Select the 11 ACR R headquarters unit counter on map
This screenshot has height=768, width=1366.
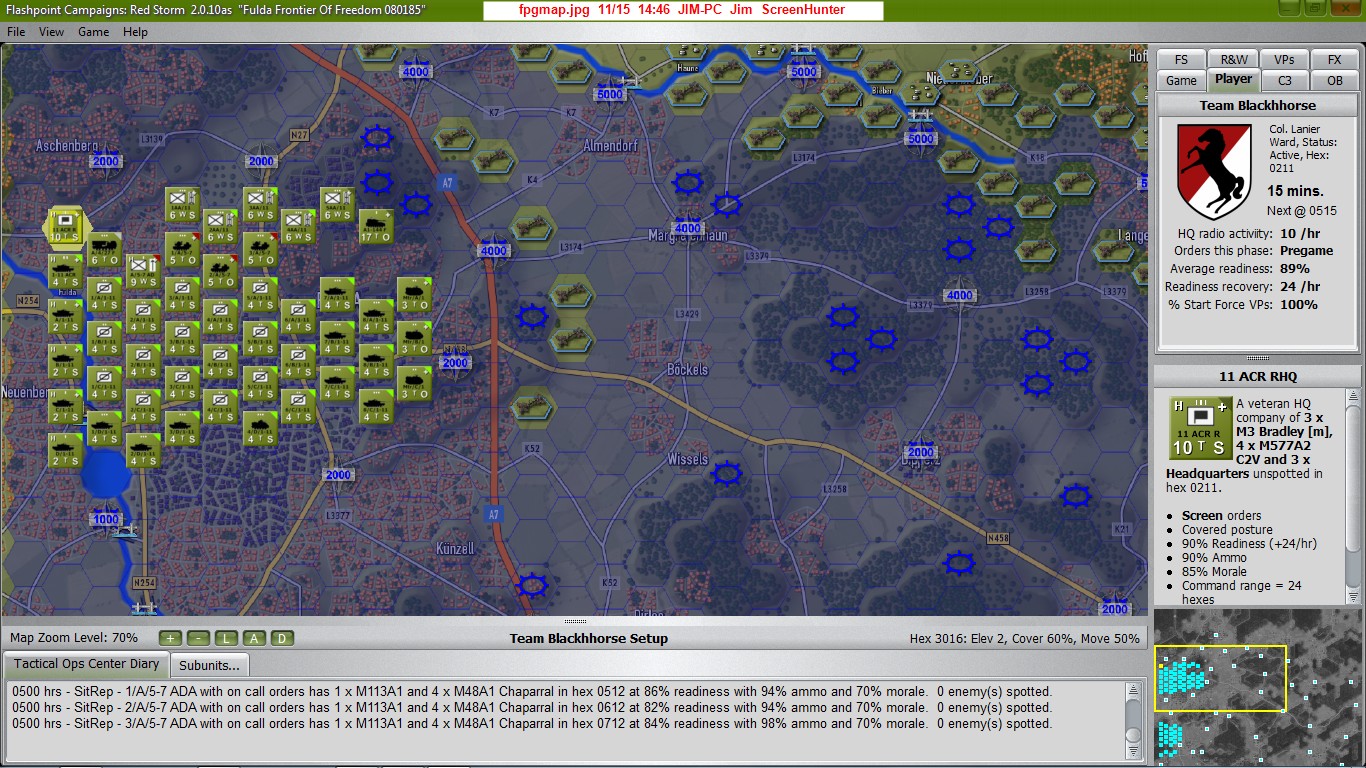66,226
